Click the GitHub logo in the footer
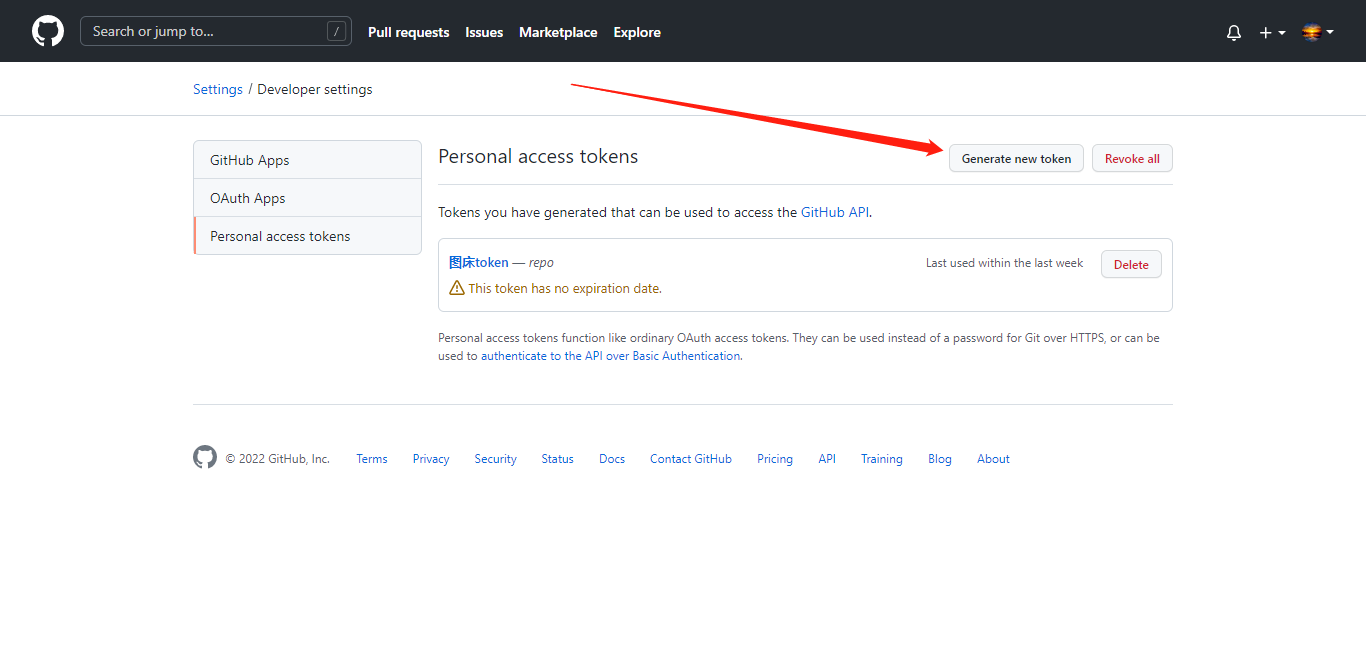The image size is (1366, 663). (205, 458)
